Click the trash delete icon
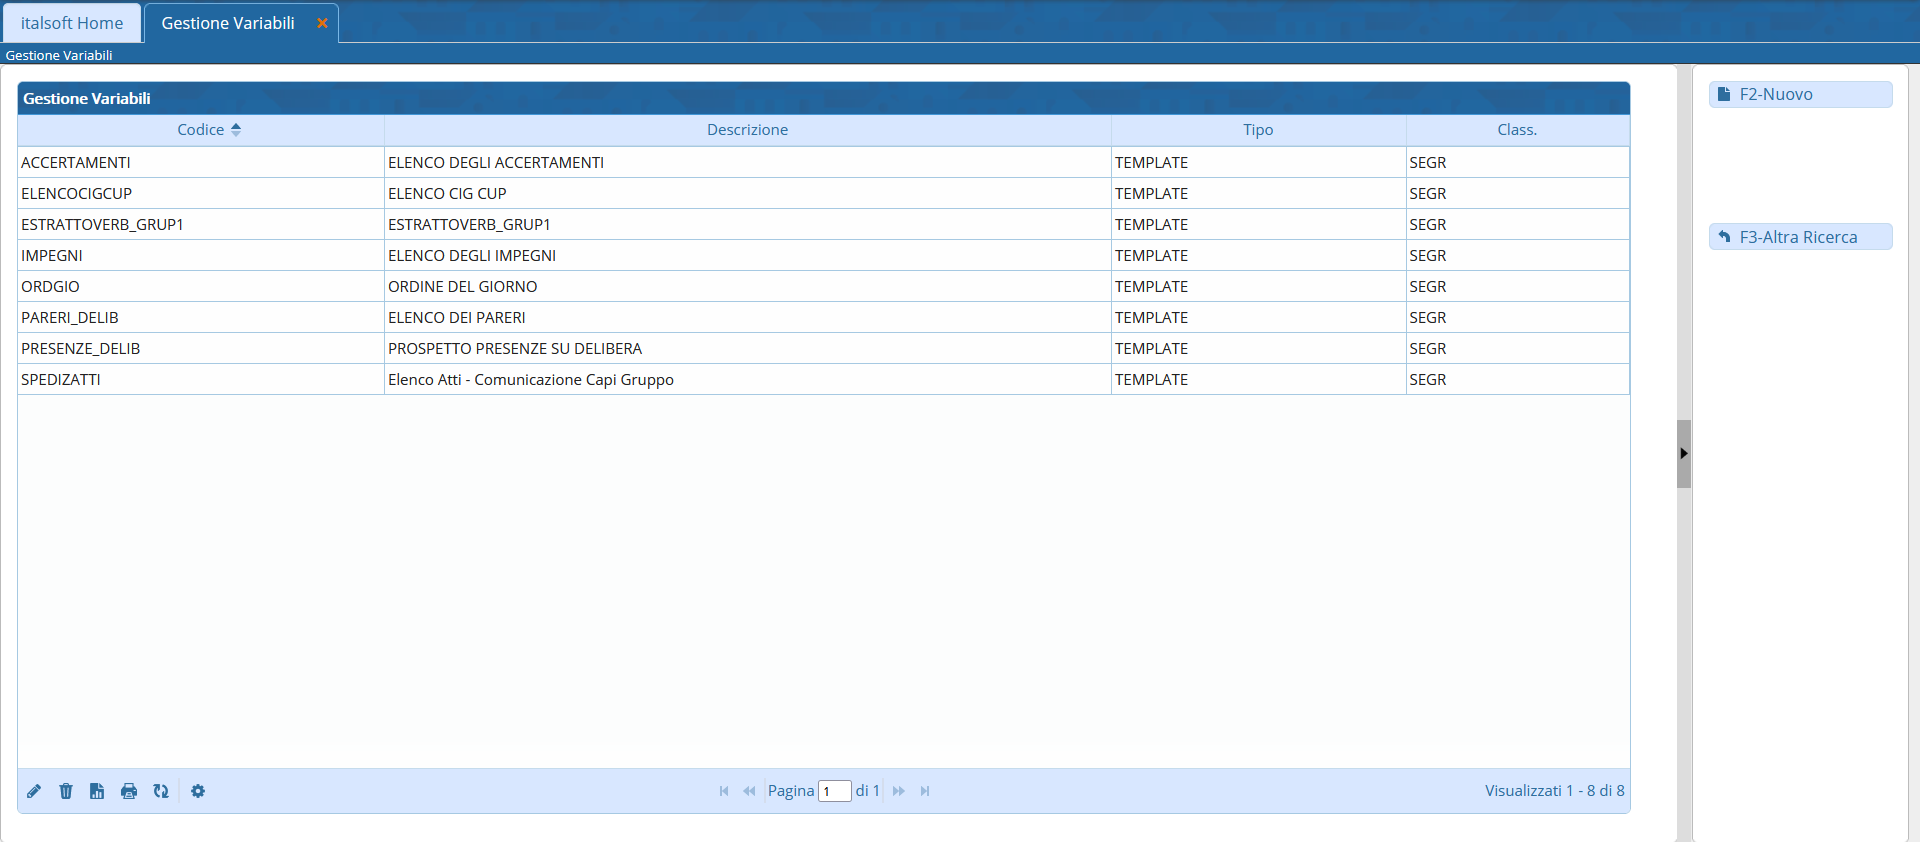The height and width of the screenshot is (842, 1920). point(66,791)
